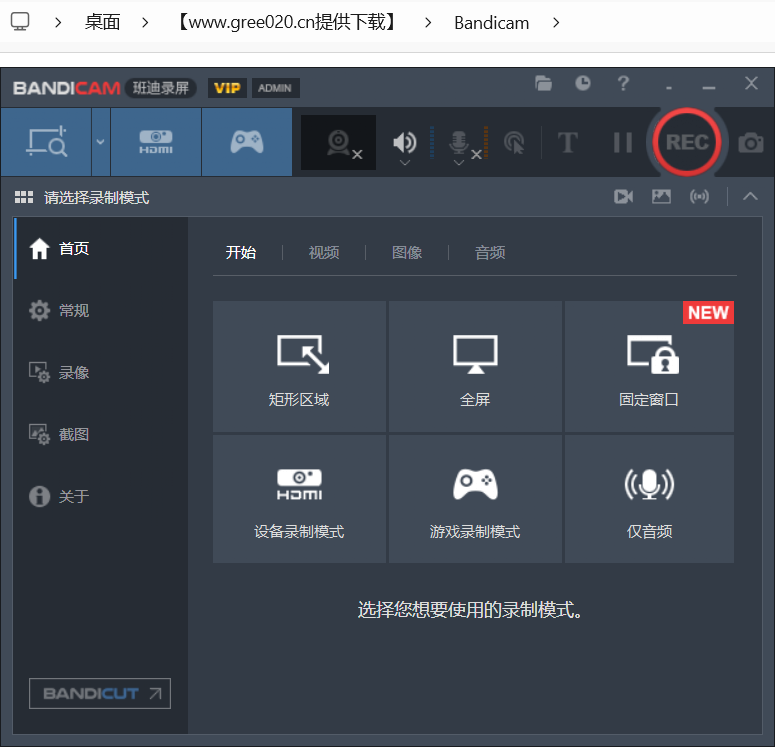
Task: Click the BANDICUT link button
Action: coord(100,693)
